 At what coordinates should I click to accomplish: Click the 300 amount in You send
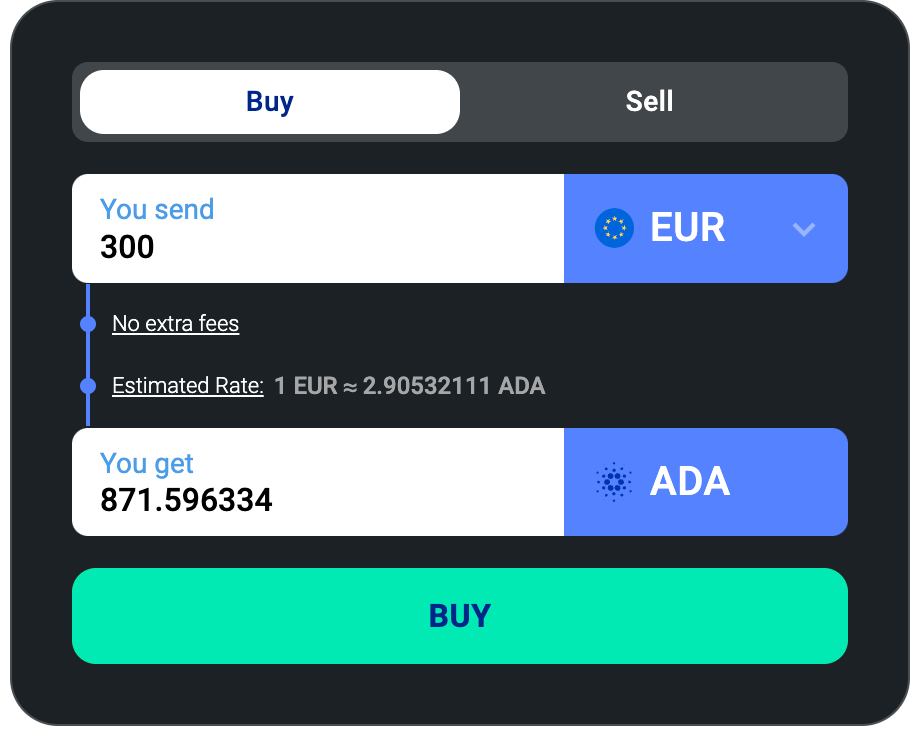coord(128,247)
